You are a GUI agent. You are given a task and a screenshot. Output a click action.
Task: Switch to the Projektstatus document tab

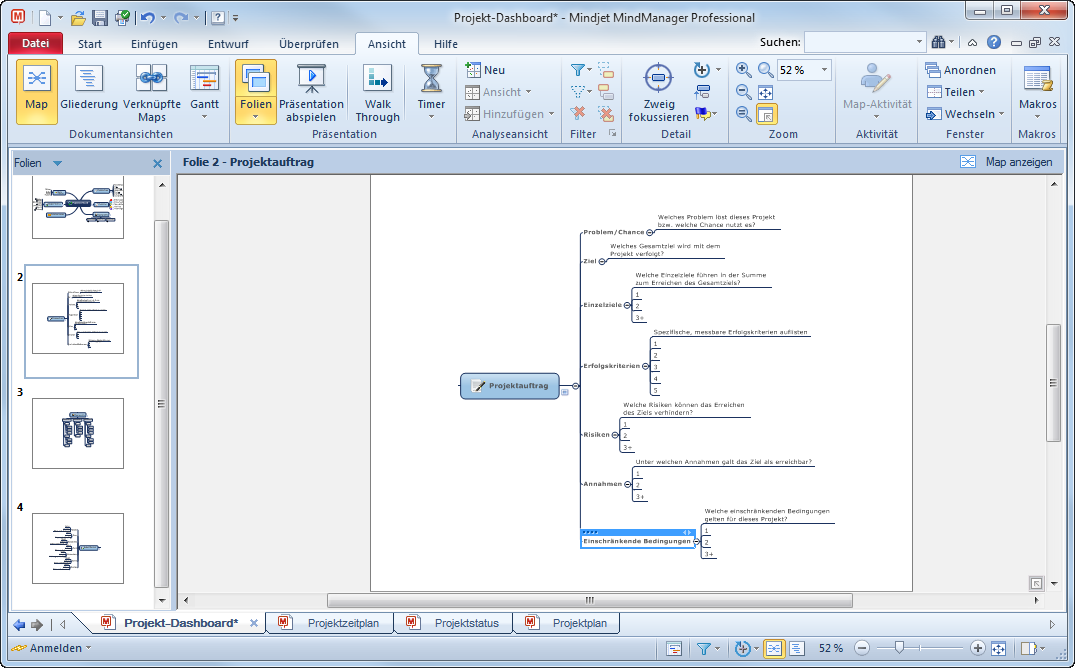(455, 623)
